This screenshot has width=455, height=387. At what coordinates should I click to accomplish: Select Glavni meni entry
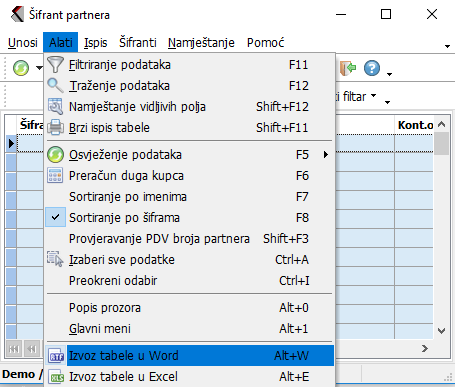click(190, 329)
